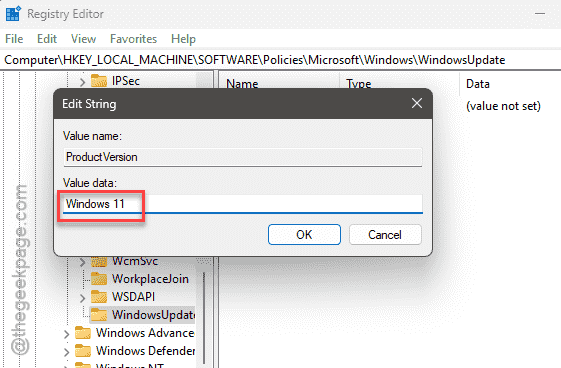Click the IPSec folder icon
Screen dimensions: 561x368
coord(99,81)
